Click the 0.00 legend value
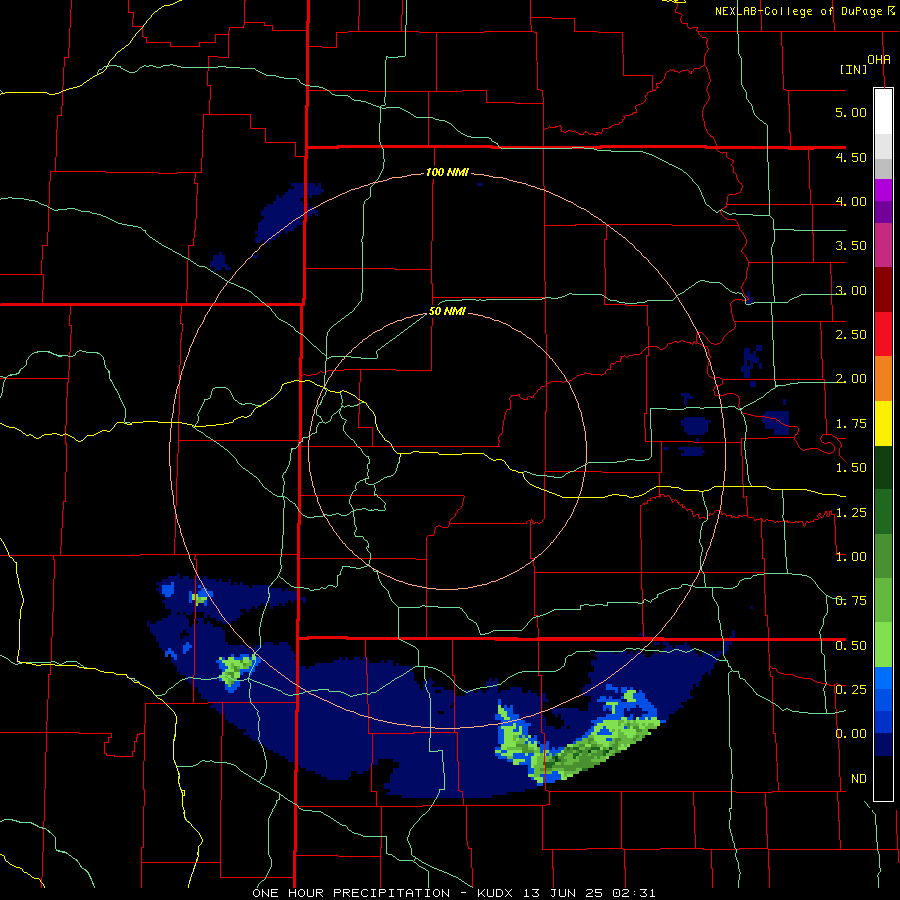 (851, 734)
